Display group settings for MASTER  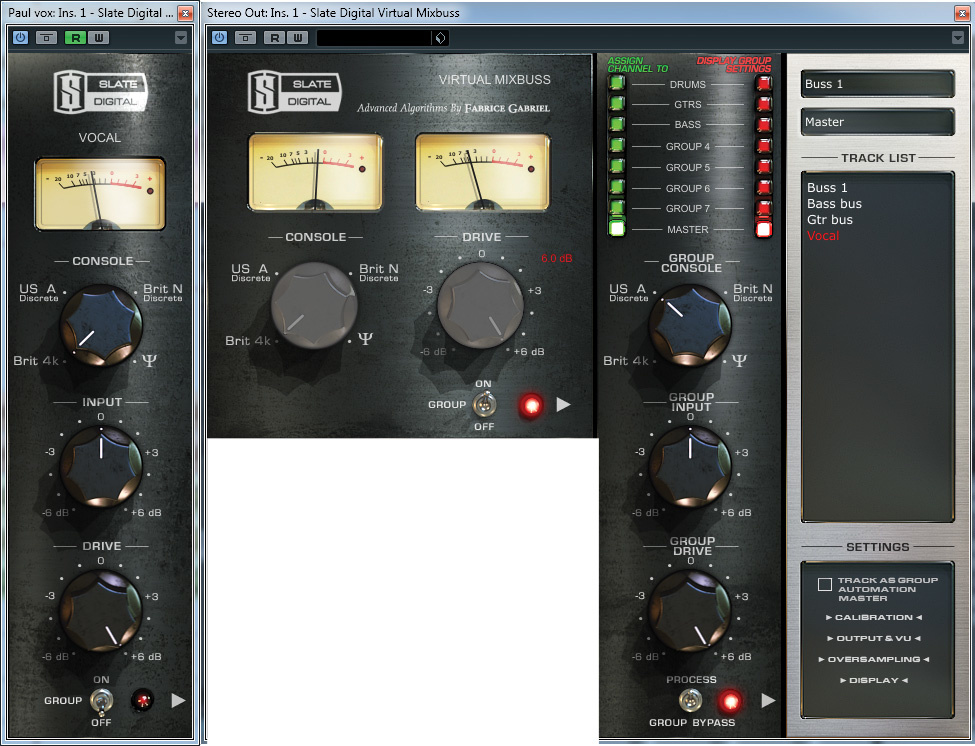coord(764,229)
